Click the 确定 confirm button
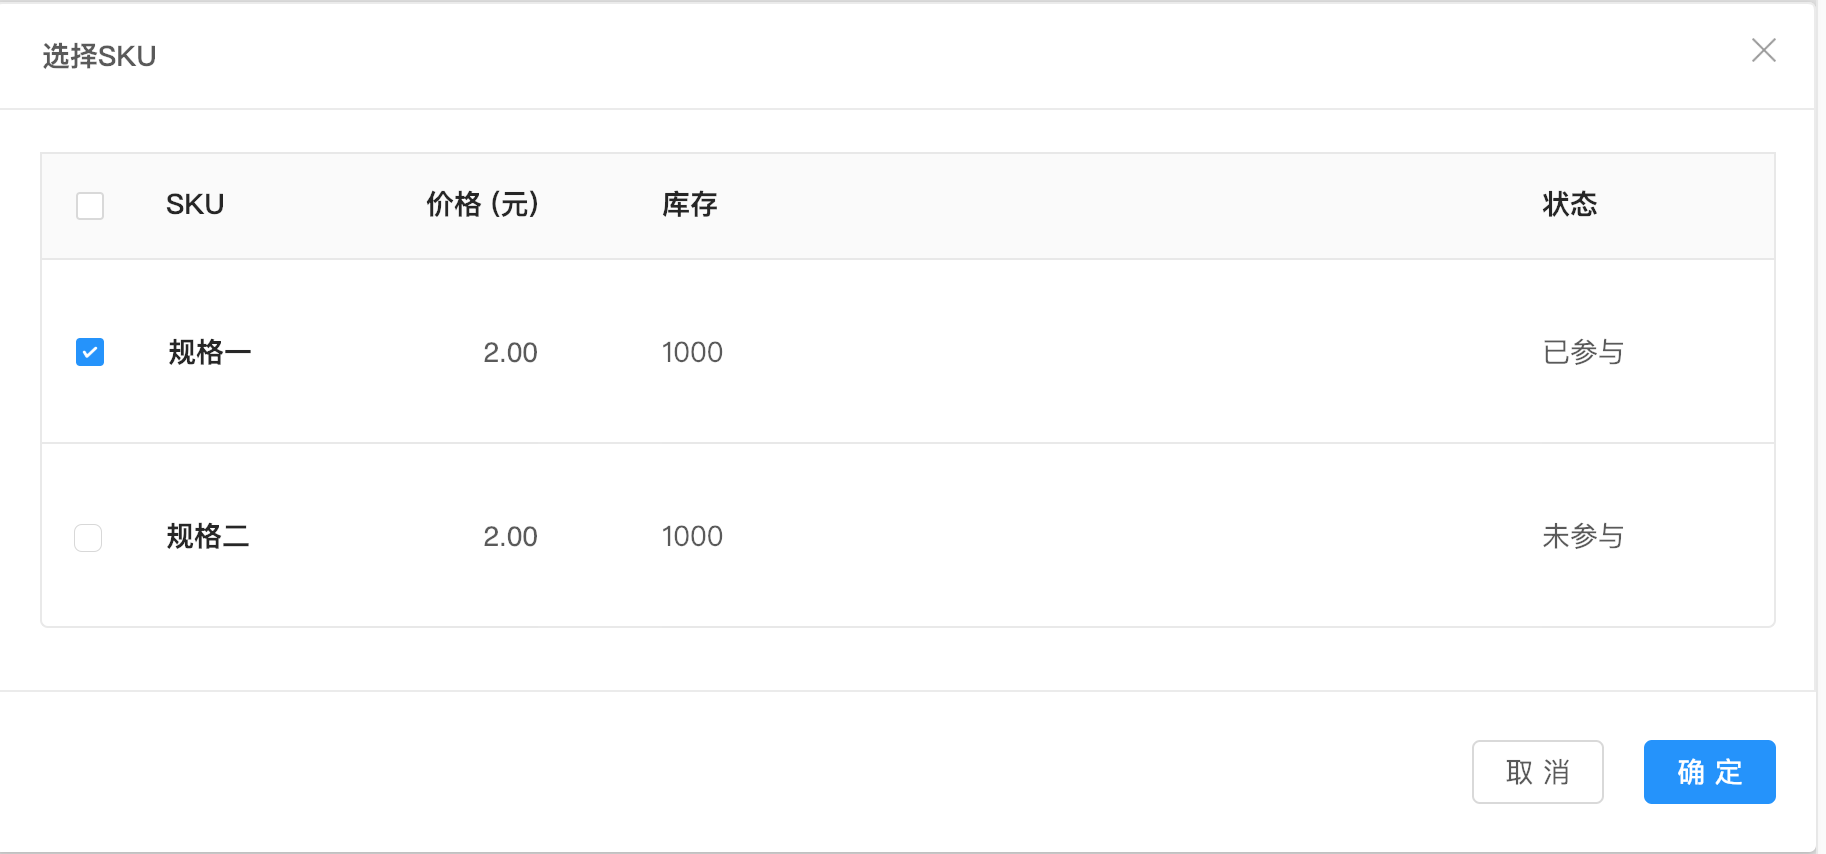The image size is (1826, 854). pos(1709,771)
